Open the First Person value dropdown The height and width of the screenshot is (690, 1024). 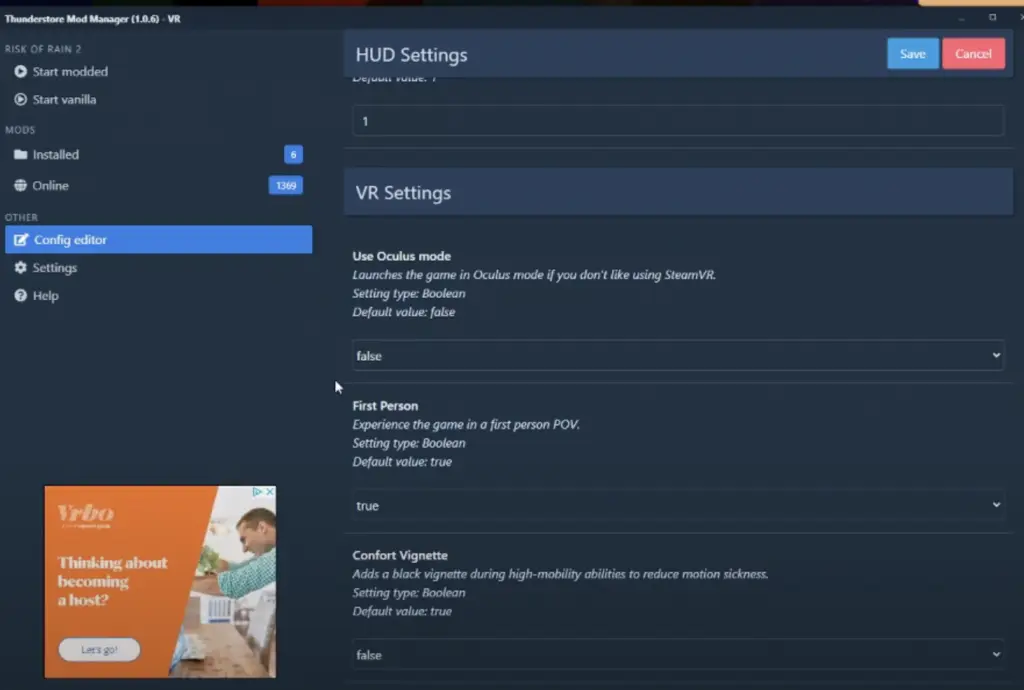tap(678, 505)
